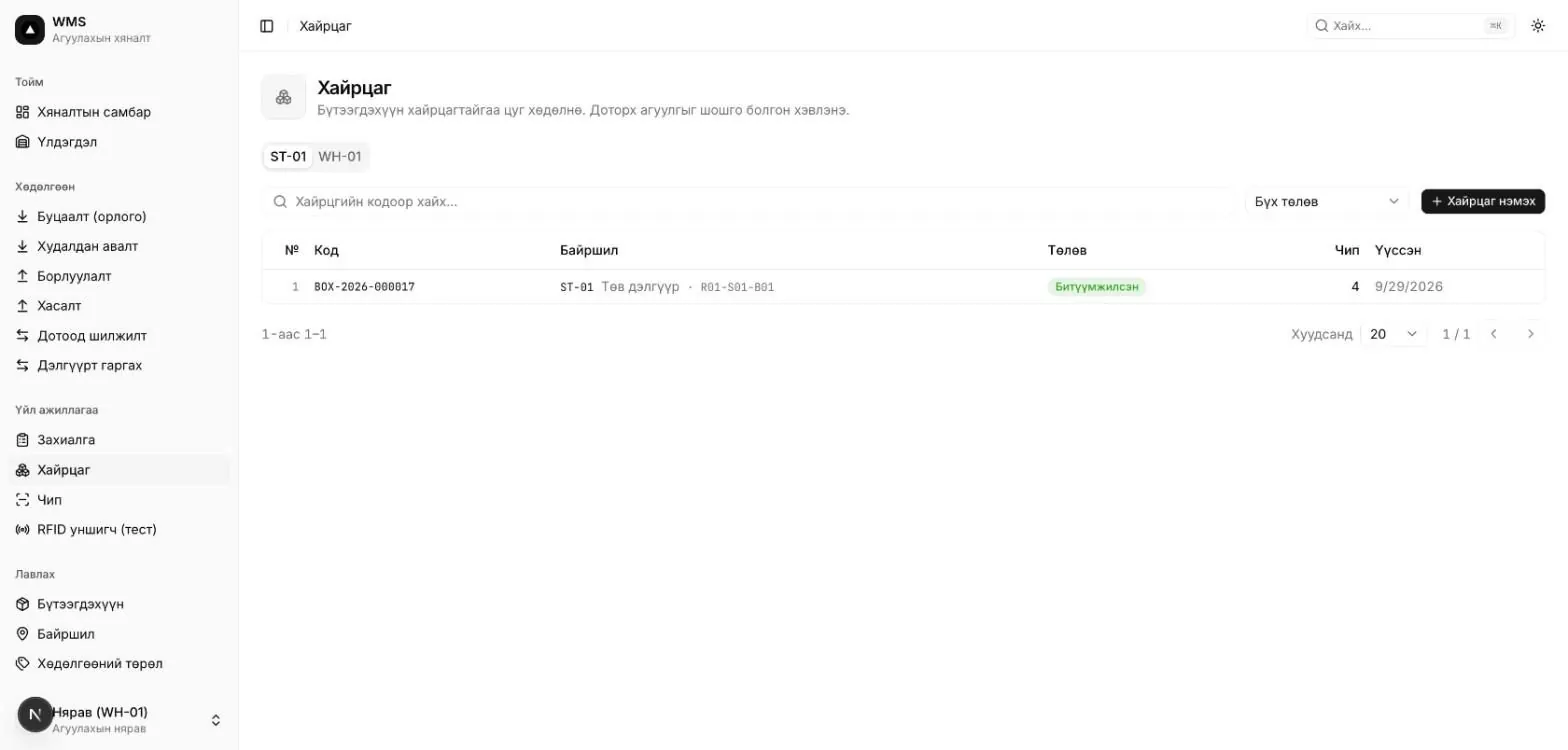Viewport: 1568px width, 750px height.
Task: Click location code R01-S01-B01
Action: pyautogui.click(x=737, y=288)
